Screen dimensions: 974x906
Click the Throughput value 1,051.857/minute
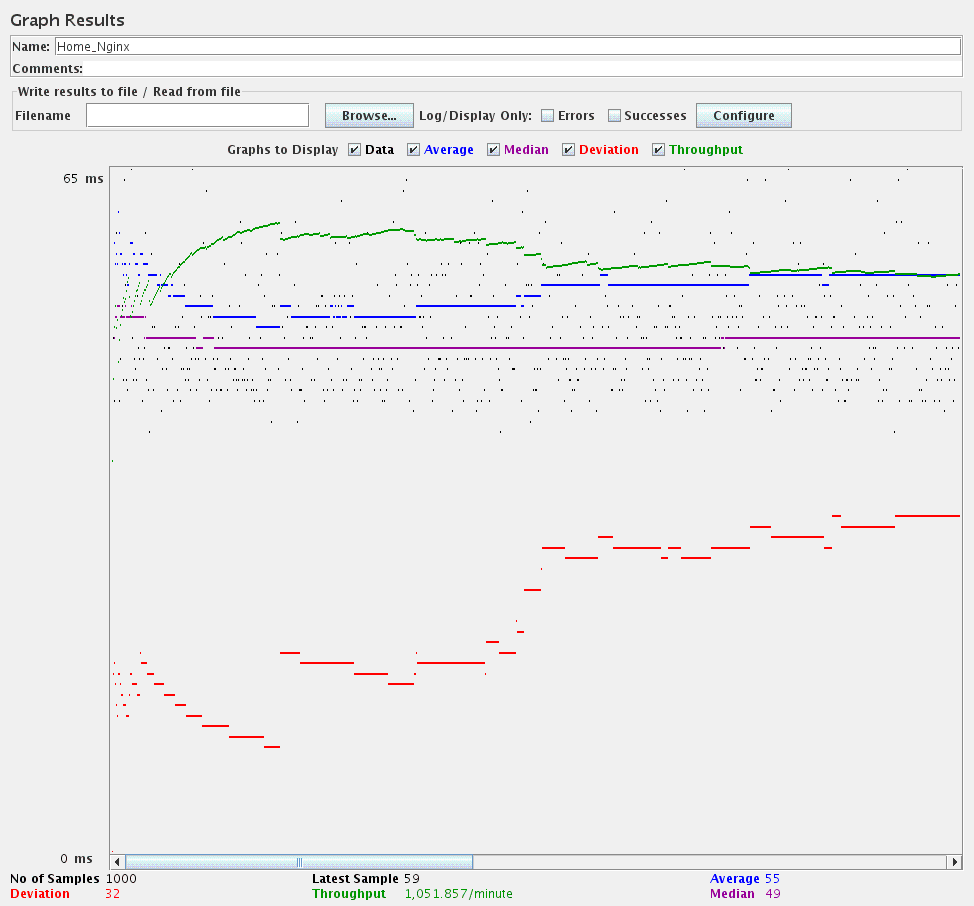click(458, 894)
